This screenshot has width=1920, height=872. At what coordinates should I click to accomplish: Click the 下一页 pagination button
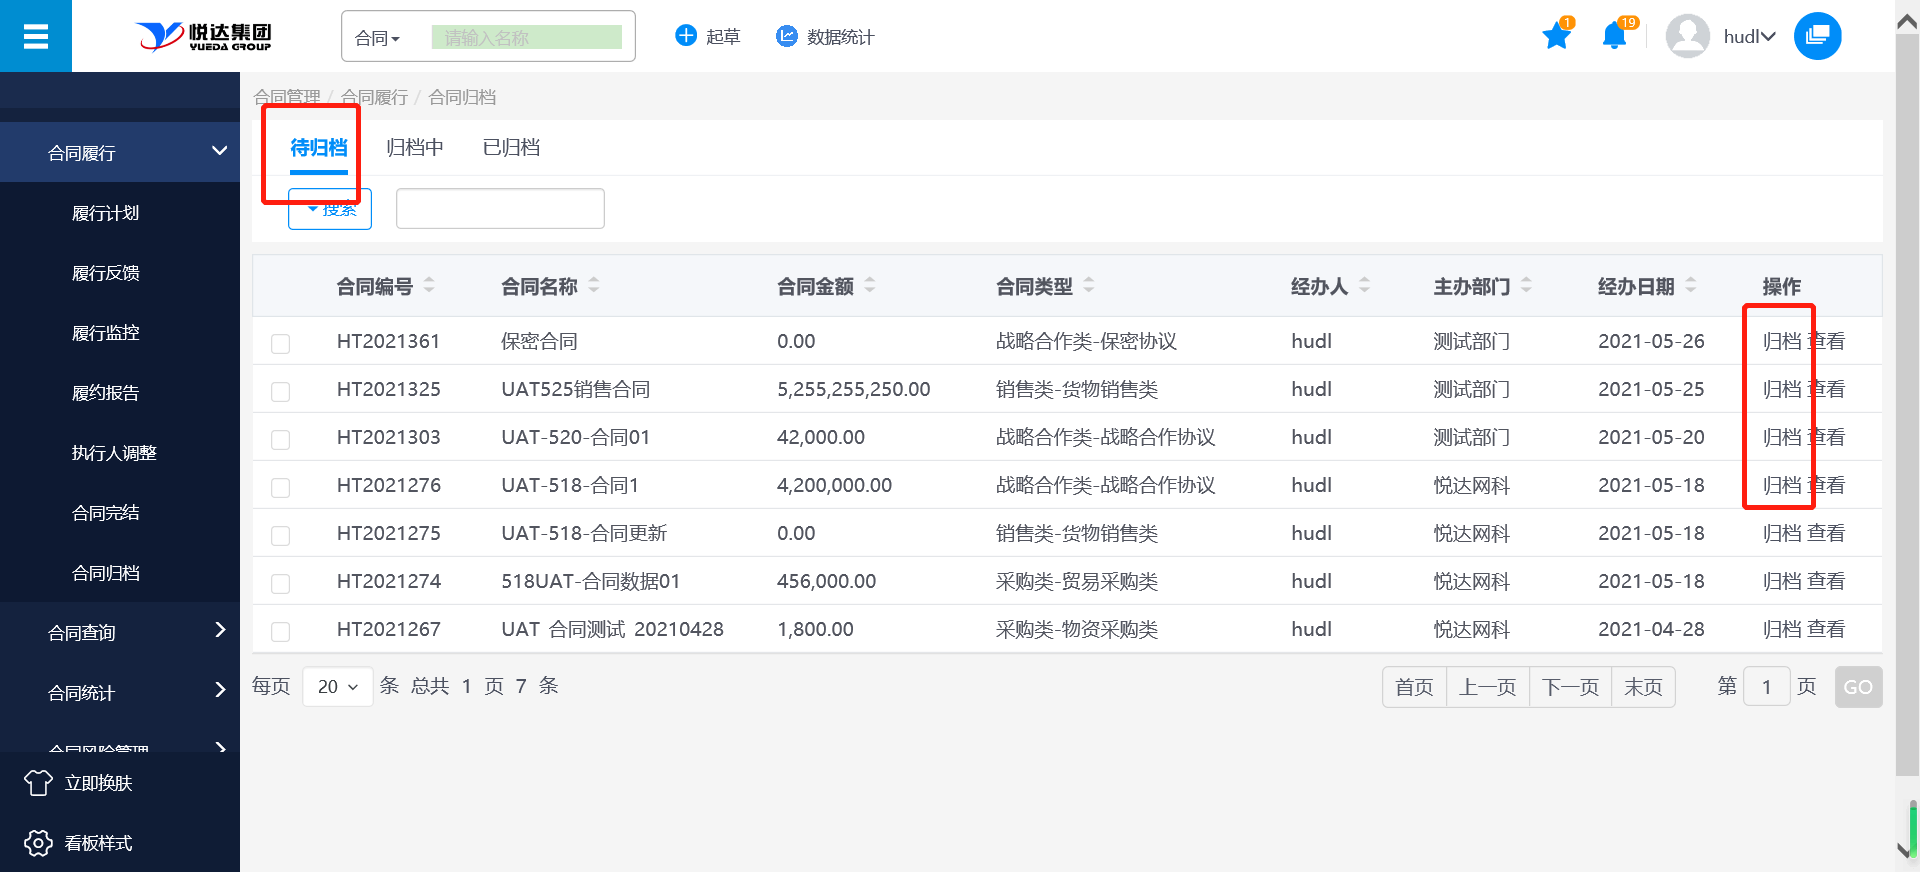click(x=1570, y=687)
